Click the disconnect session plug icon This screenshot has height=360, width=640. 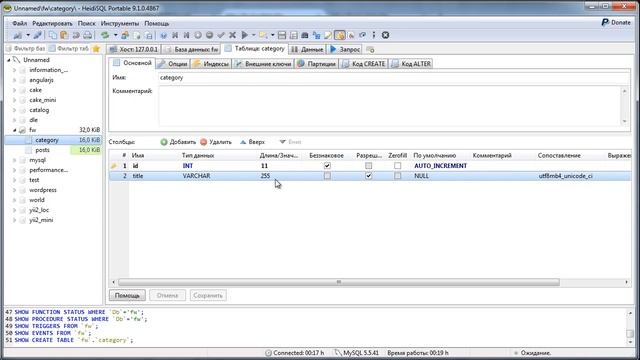coord(37,36)
